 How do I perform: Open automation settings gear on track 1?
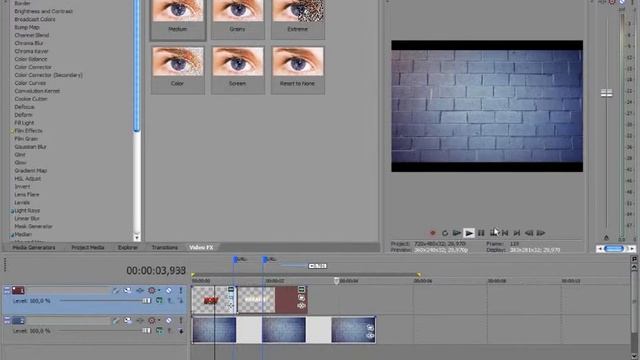pyautogui.click(x=152, y=290)
